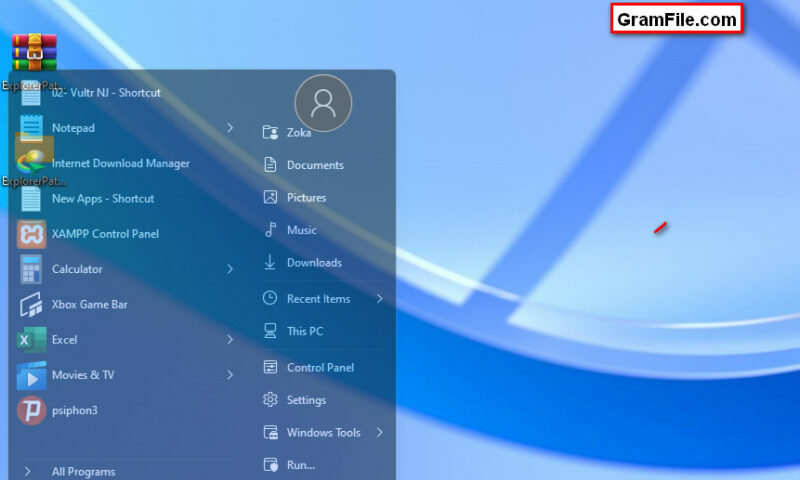Click the Pictures label text
The width and height of the screenshot is (800, 480).
(x=306, y=197)
